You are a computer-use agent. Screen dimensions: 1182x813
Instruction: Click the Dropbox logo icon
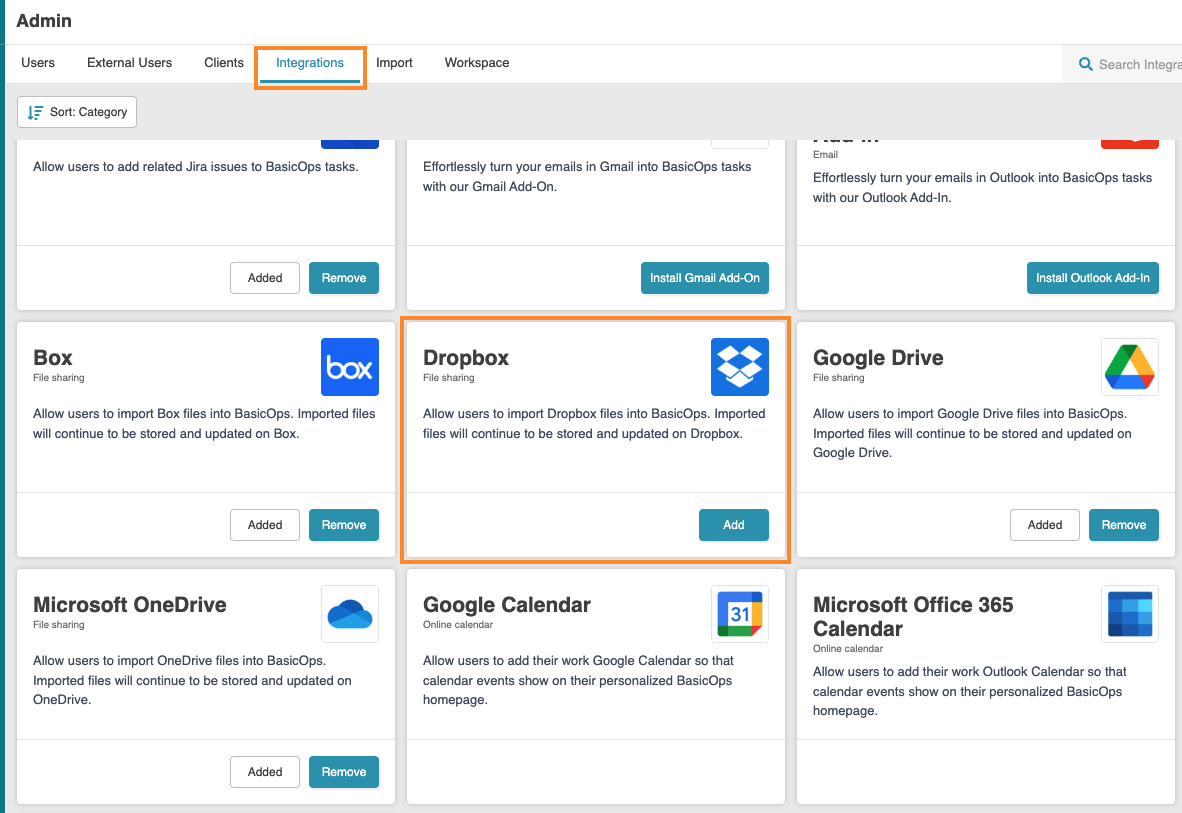(739, 367)
